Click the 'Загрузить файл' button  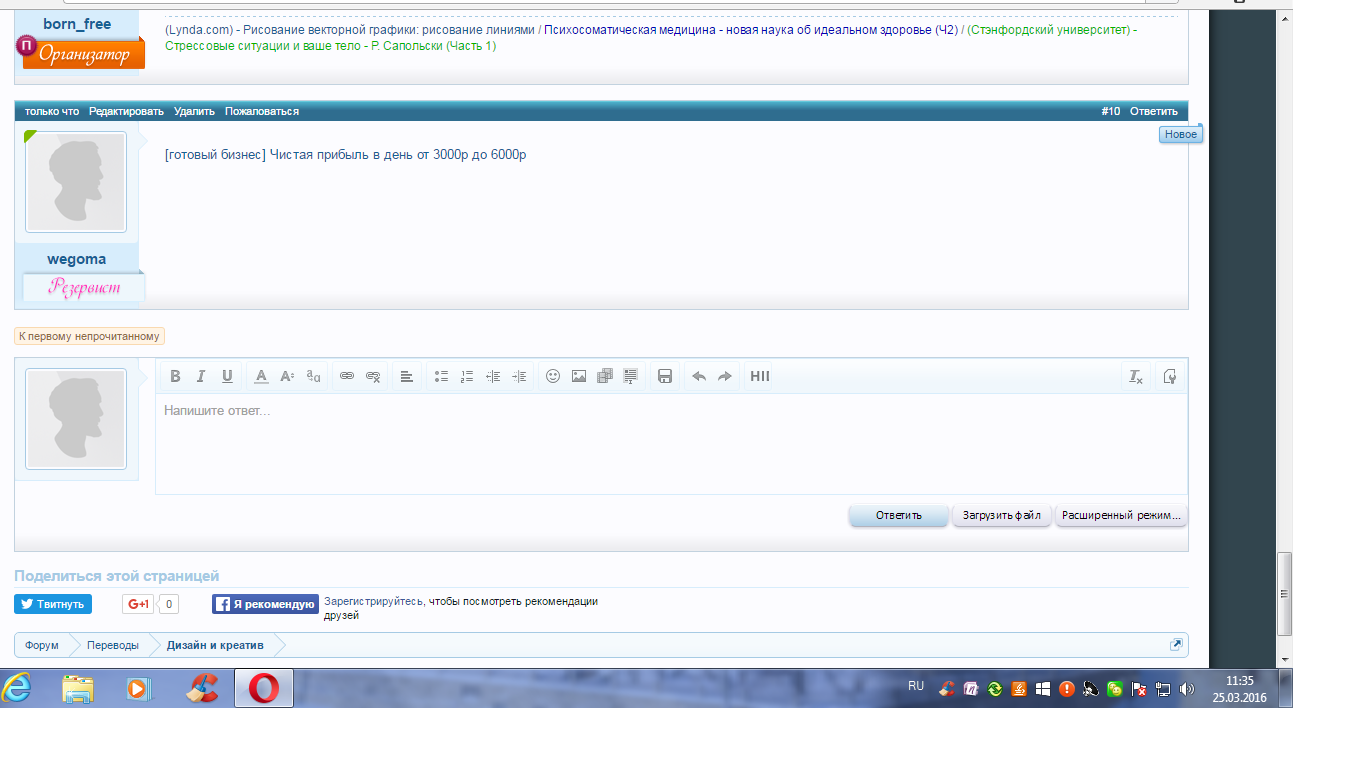pyautogui.click(x=1001, y=516)
